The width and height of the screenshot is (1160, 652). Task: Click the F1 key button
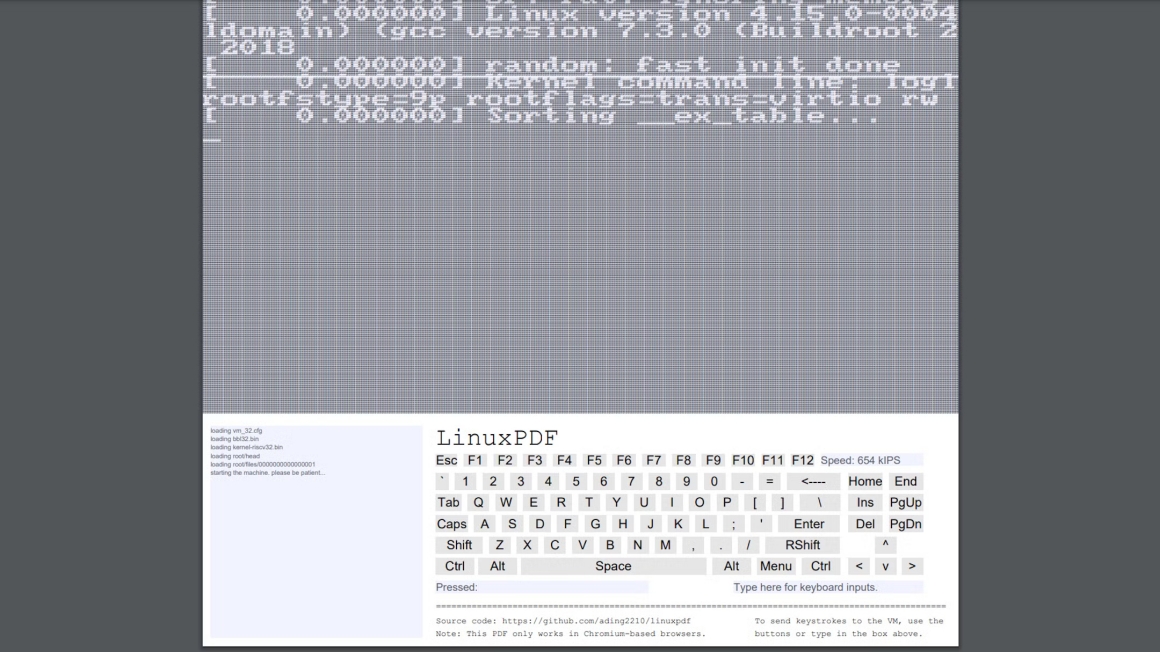click(475, 460)
